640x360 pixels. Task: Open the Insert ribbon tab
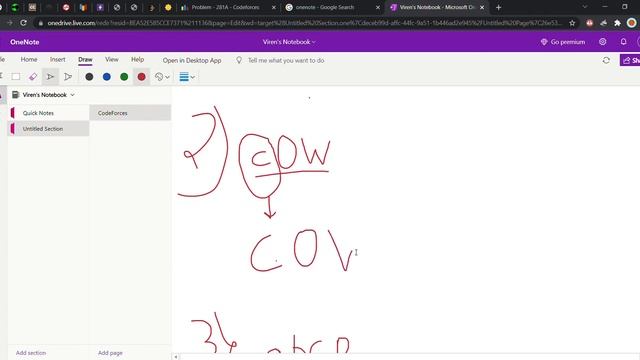pos(58,60)
